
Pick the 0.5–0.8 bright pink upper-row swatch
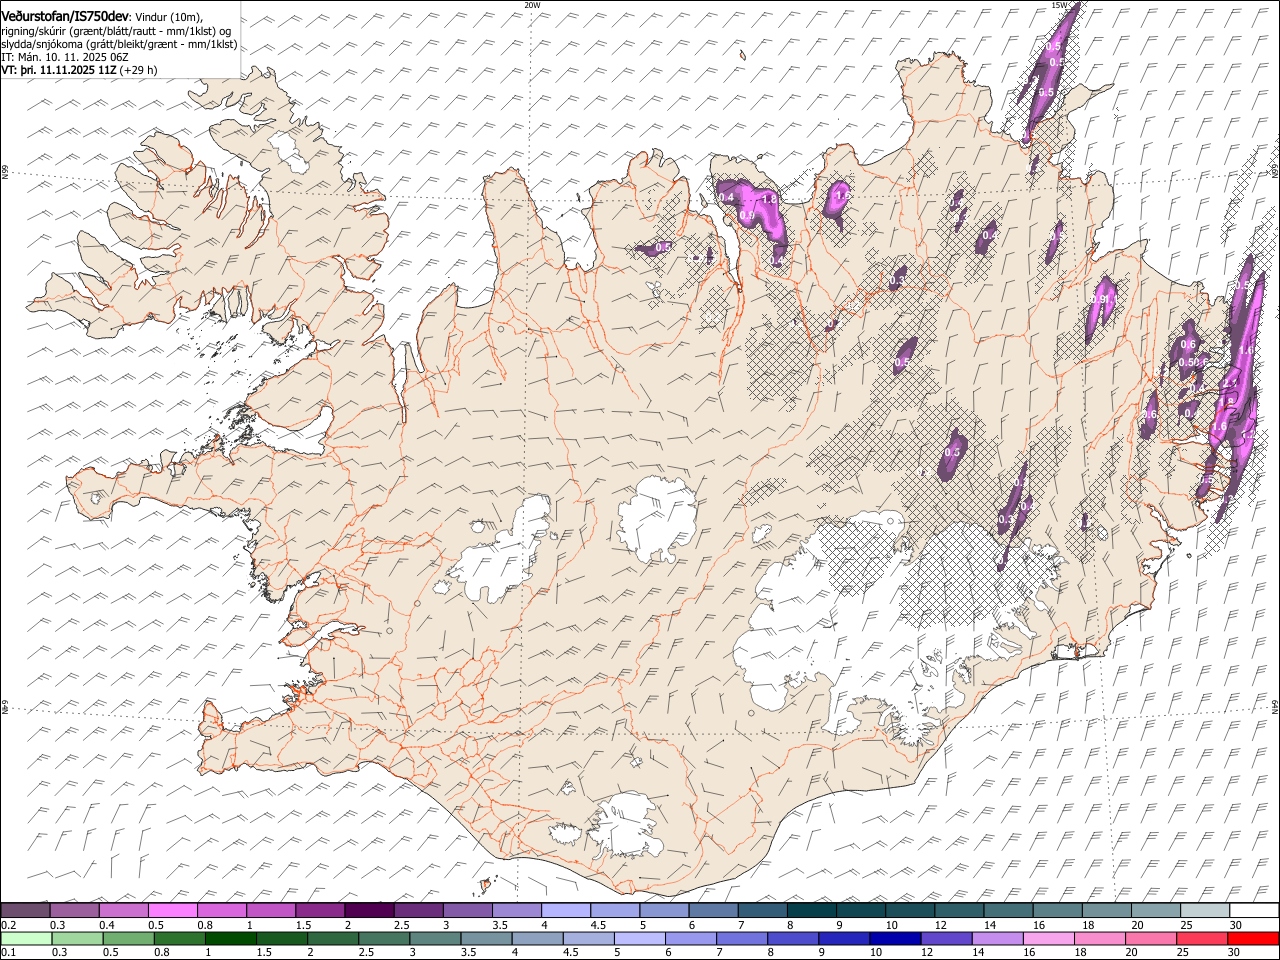tap(172, 910)
